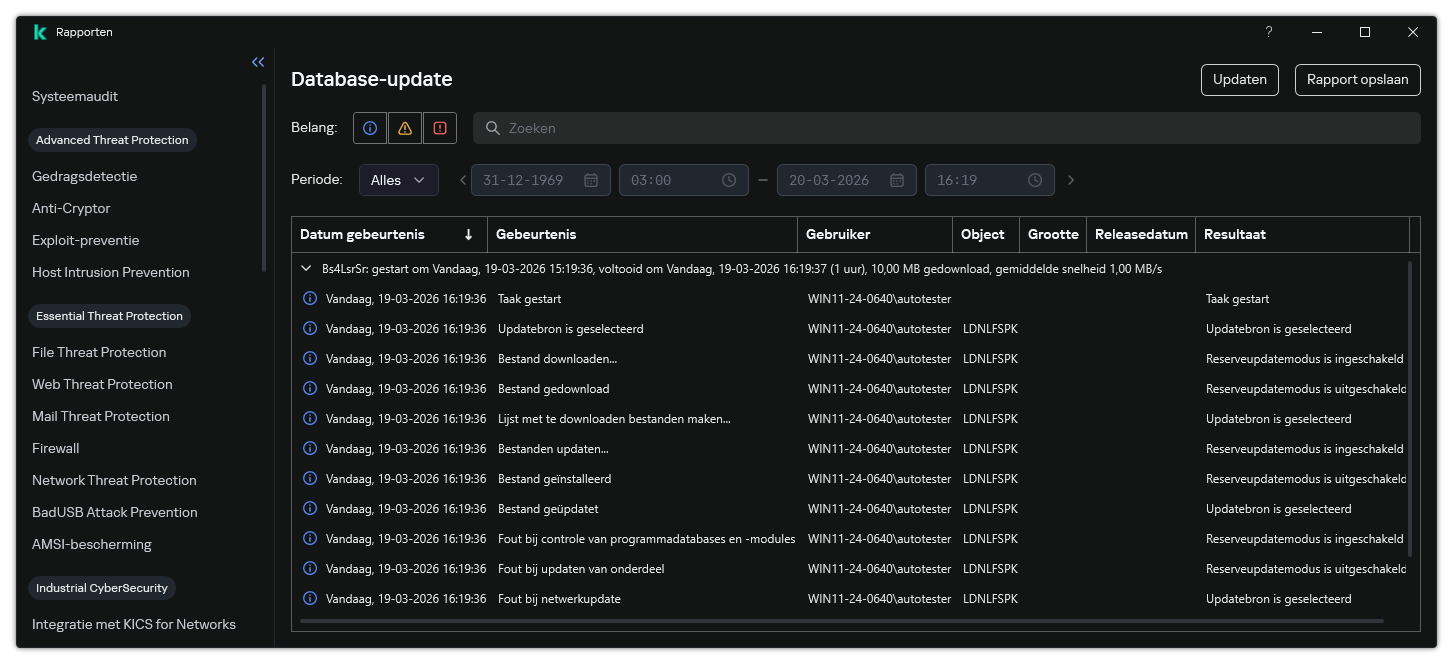Open help with the question mark icon
This screenshot has height=664, width=1453.
[1269, 32]
